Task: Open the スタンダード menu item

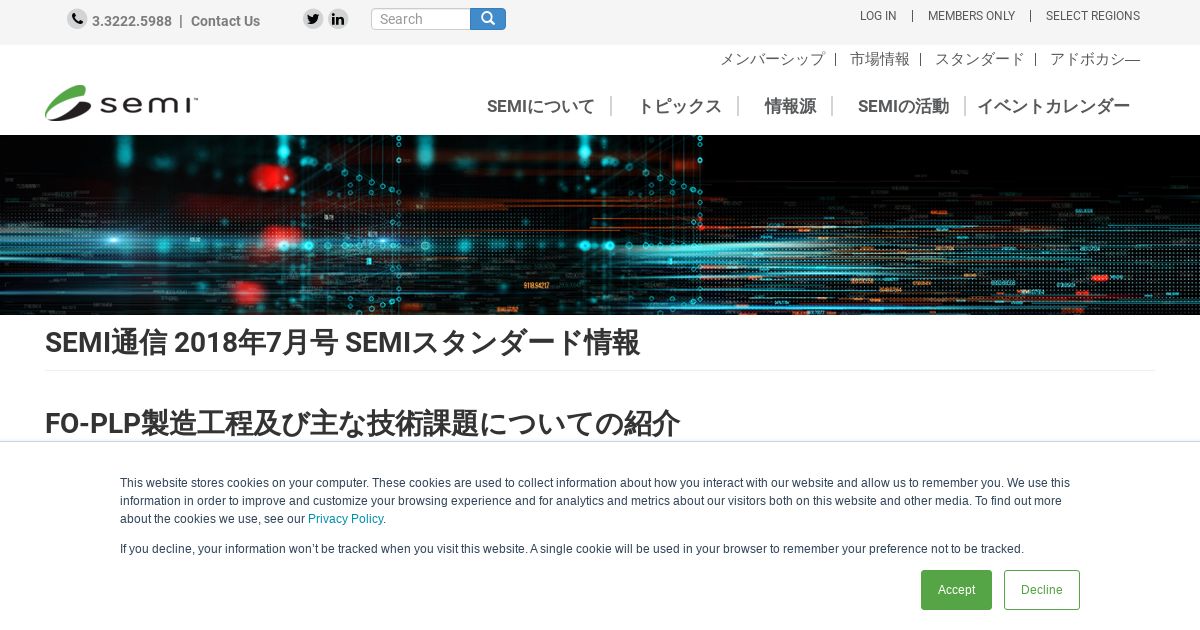Action: pyautogui.click(x=980, y=59)
